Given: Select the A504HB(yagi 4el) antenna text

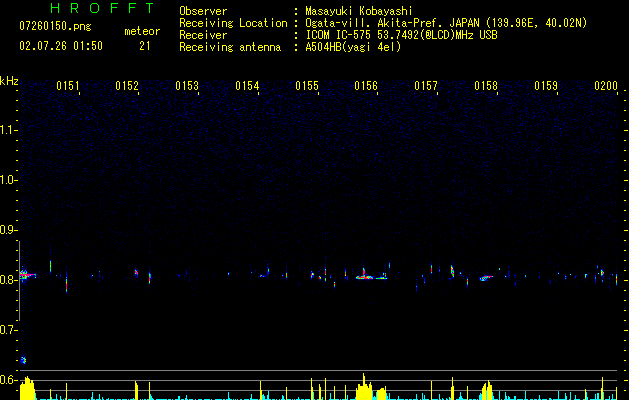Looking at the screenshot, I should 353,47.
